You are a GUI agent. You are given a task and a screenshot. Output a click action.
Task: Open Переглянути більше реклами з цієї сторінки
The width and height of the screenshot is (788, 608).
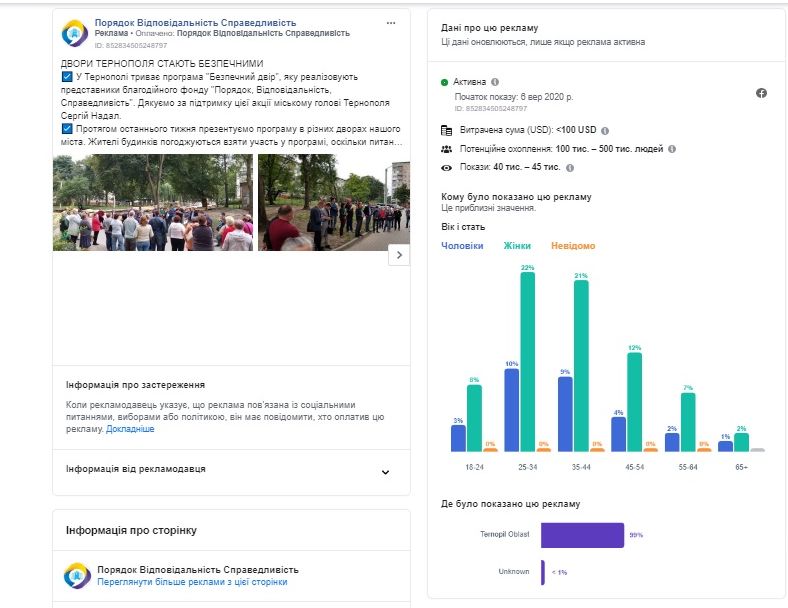pos(192,582)
